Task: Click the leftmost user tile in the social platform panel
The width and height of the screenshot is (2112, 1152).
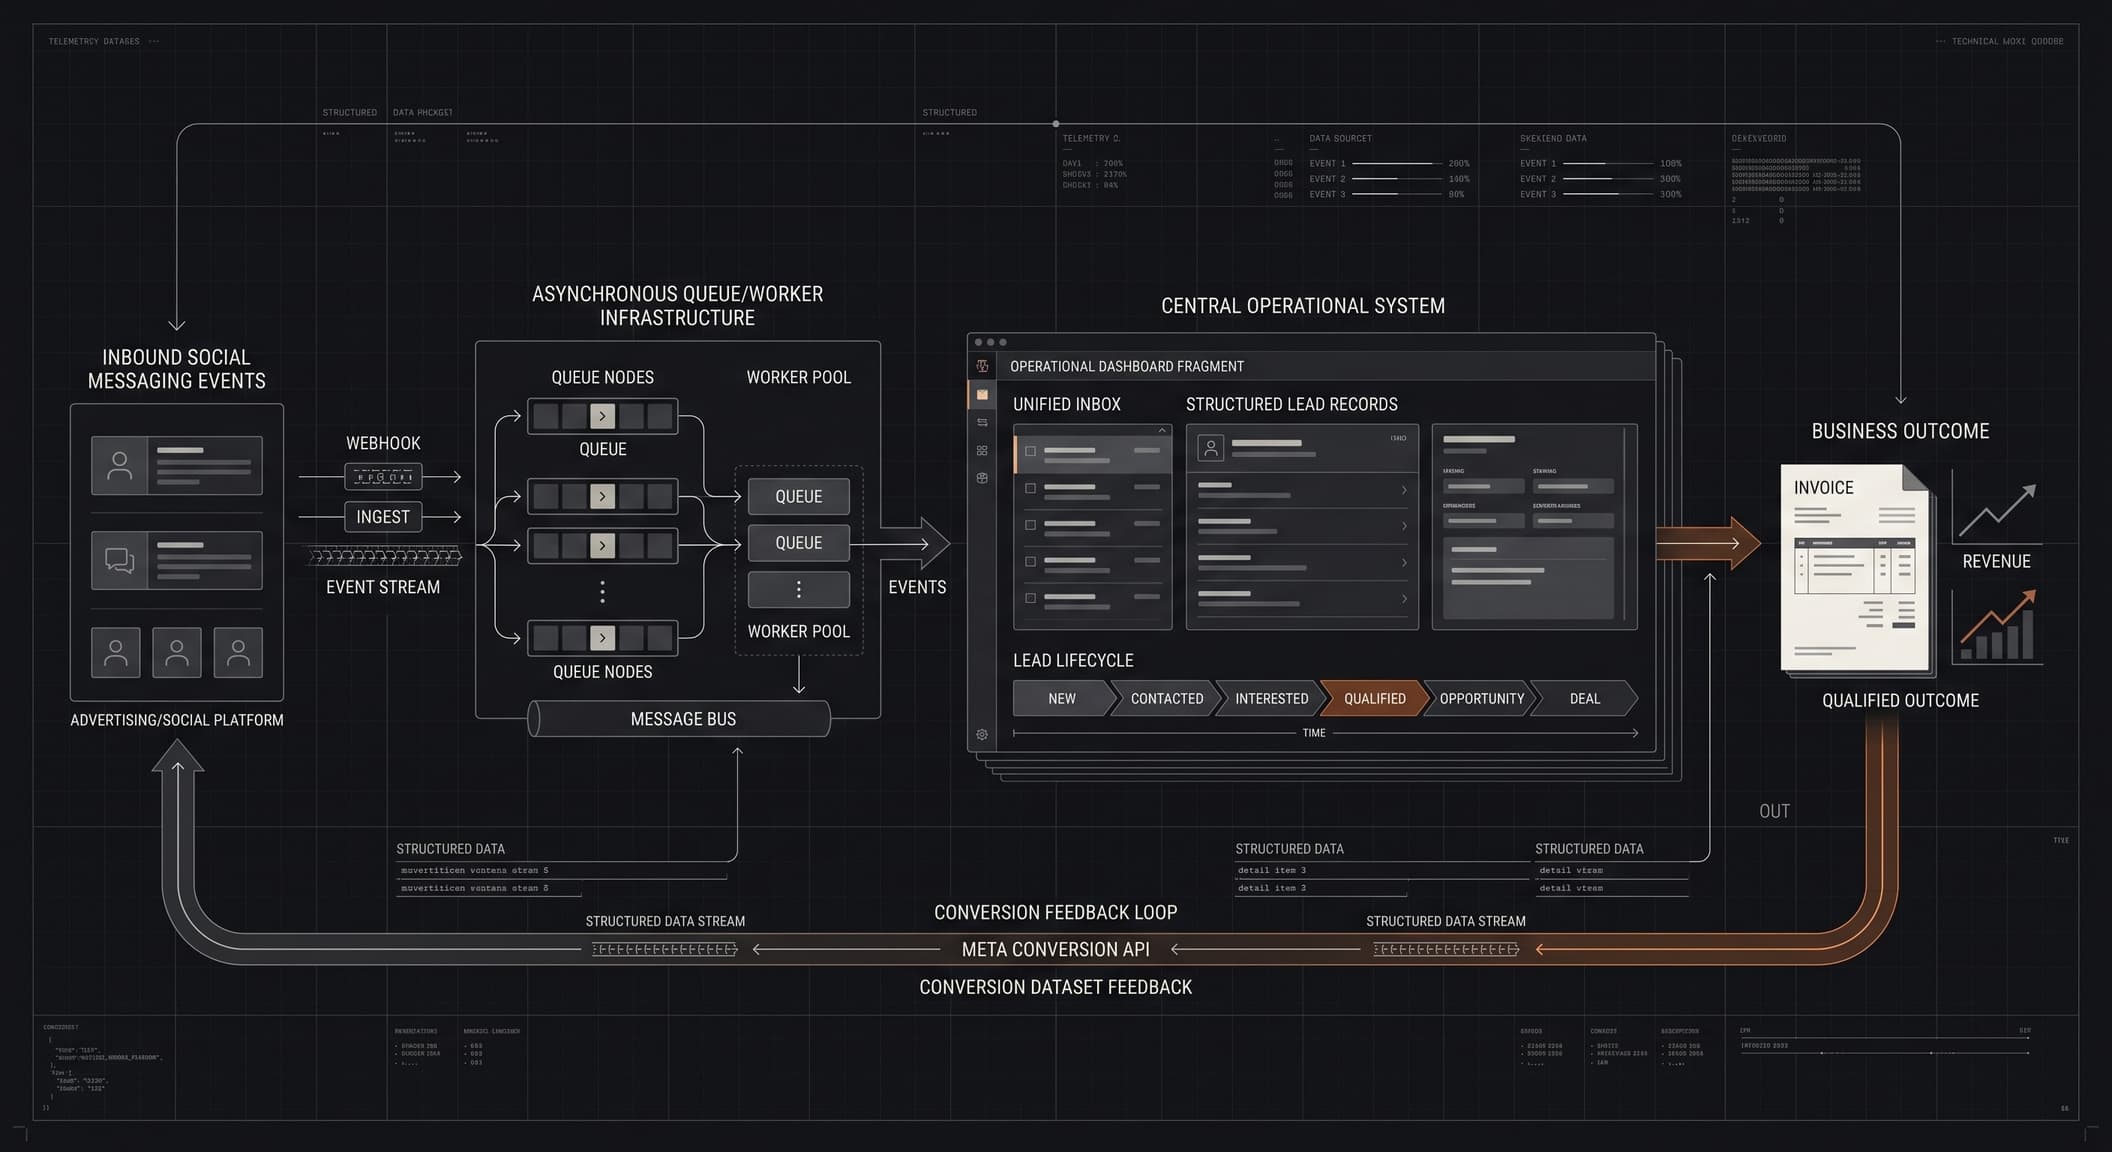Action: (x=116, y=653)
